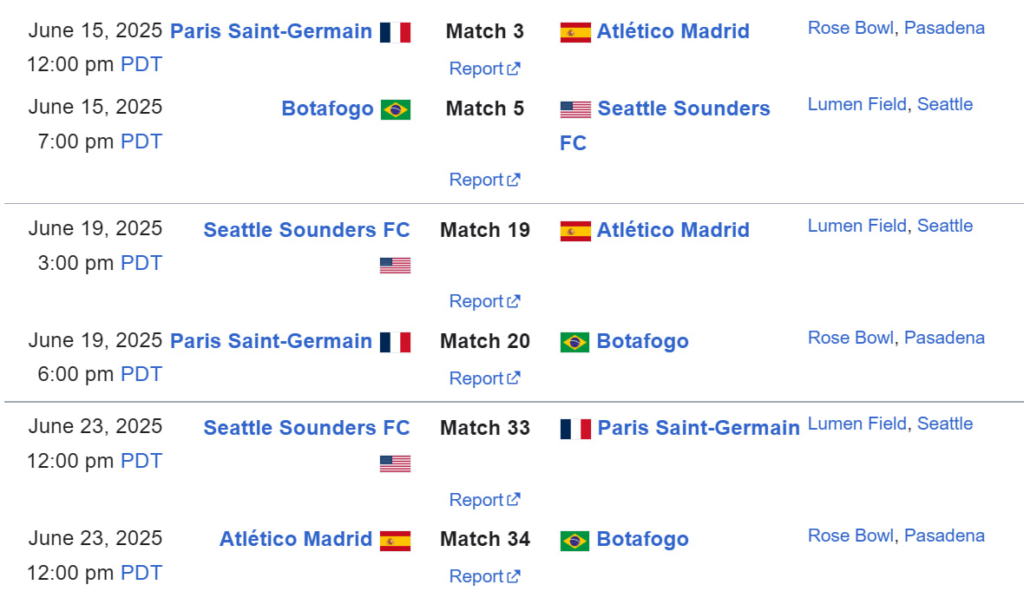The height and width of the screenshot is (598, 1024).
Task: Open the Report link for Match 3
Action: coord(484,69)
